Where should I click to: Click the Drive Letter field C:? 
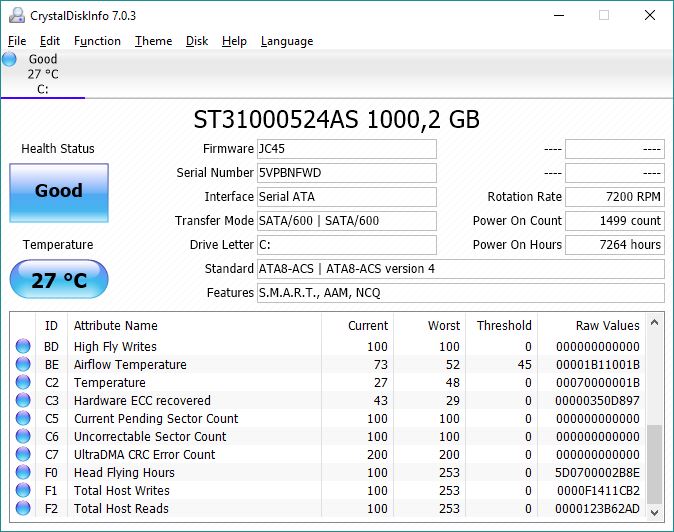click(347, 245)
